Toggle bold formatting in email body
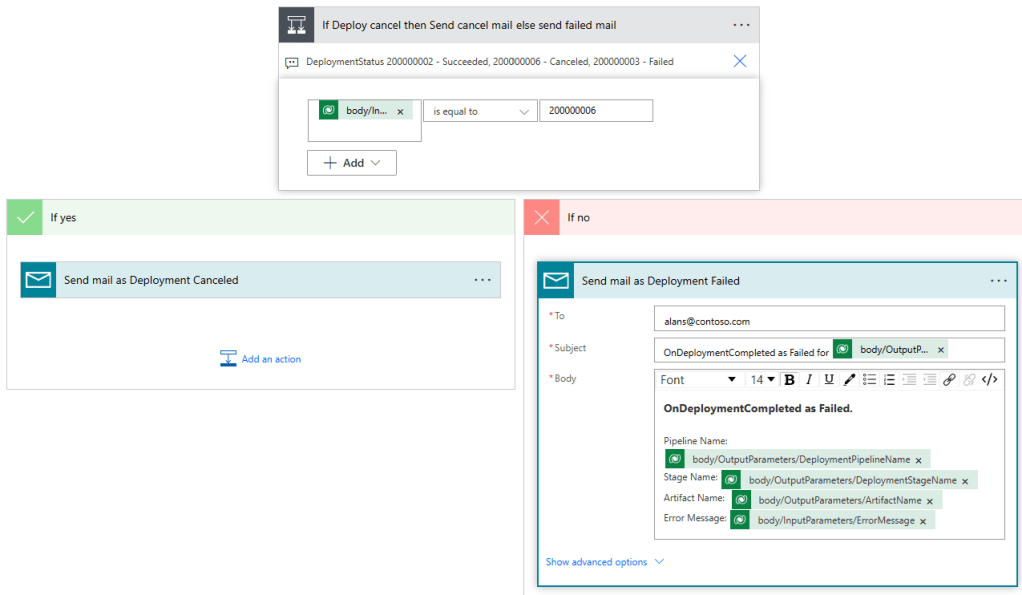The width and height of the screenshot is (1022, 595). pos(789,380)
